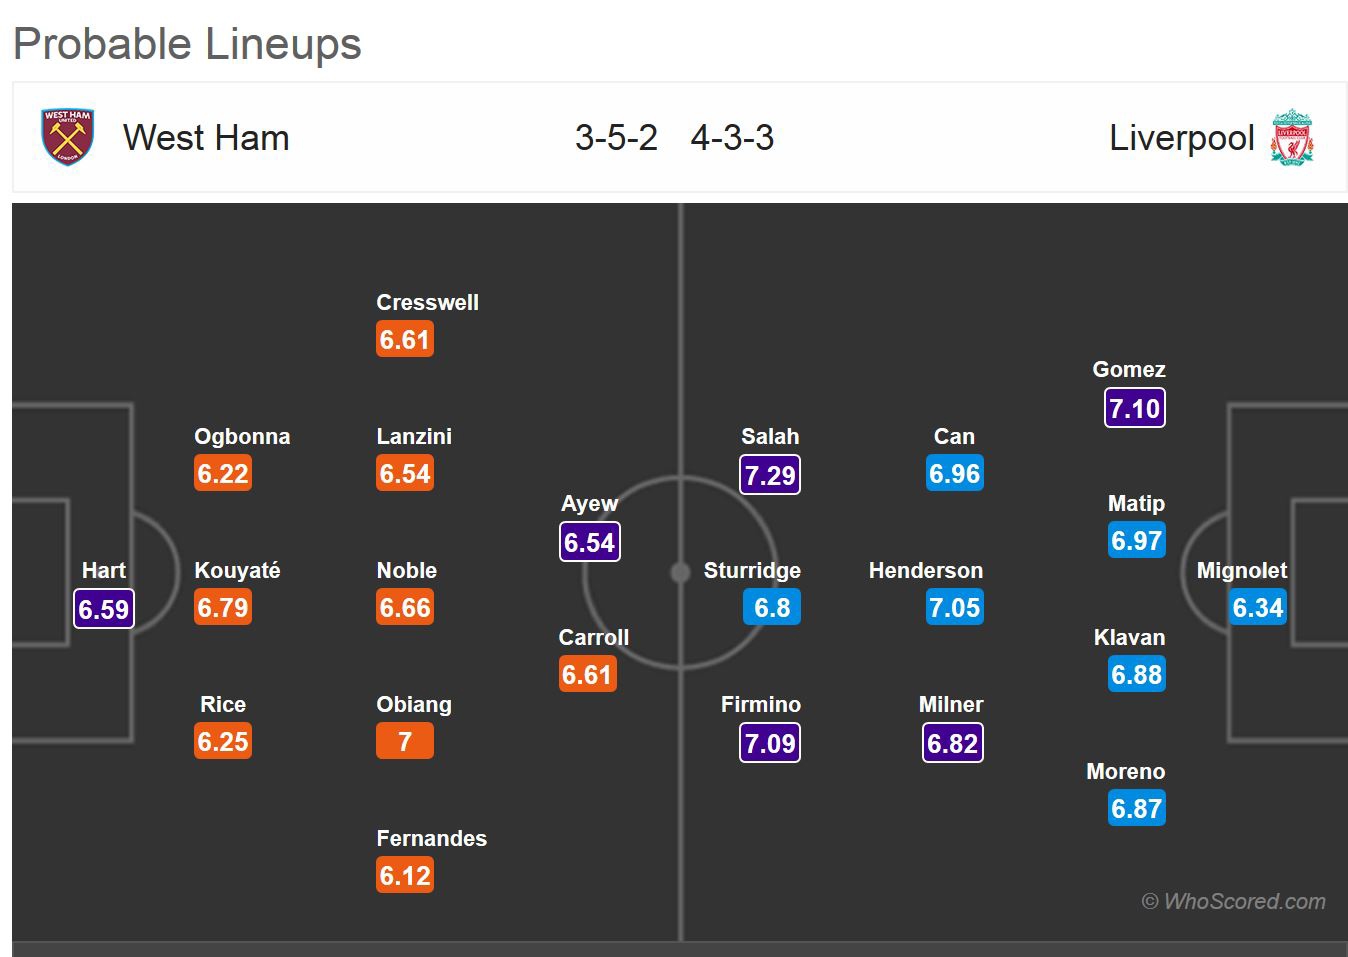Click Obiang's rating badge showing 7

click(405, 742)
